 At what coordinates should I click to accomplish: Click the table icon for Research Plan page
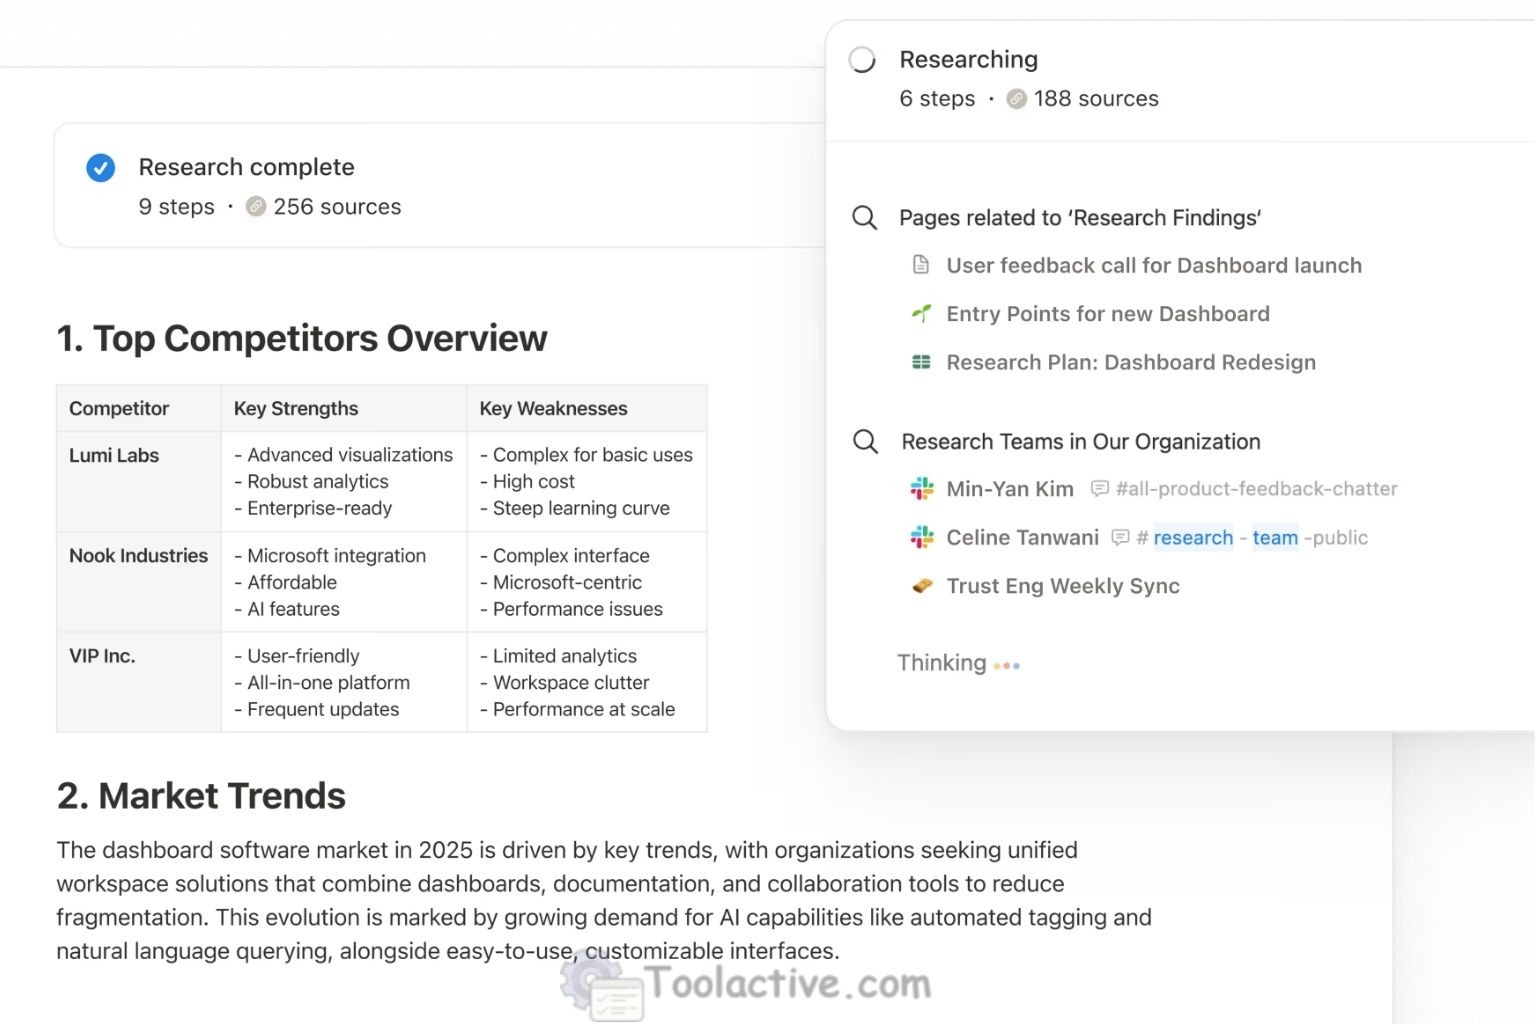921,362
